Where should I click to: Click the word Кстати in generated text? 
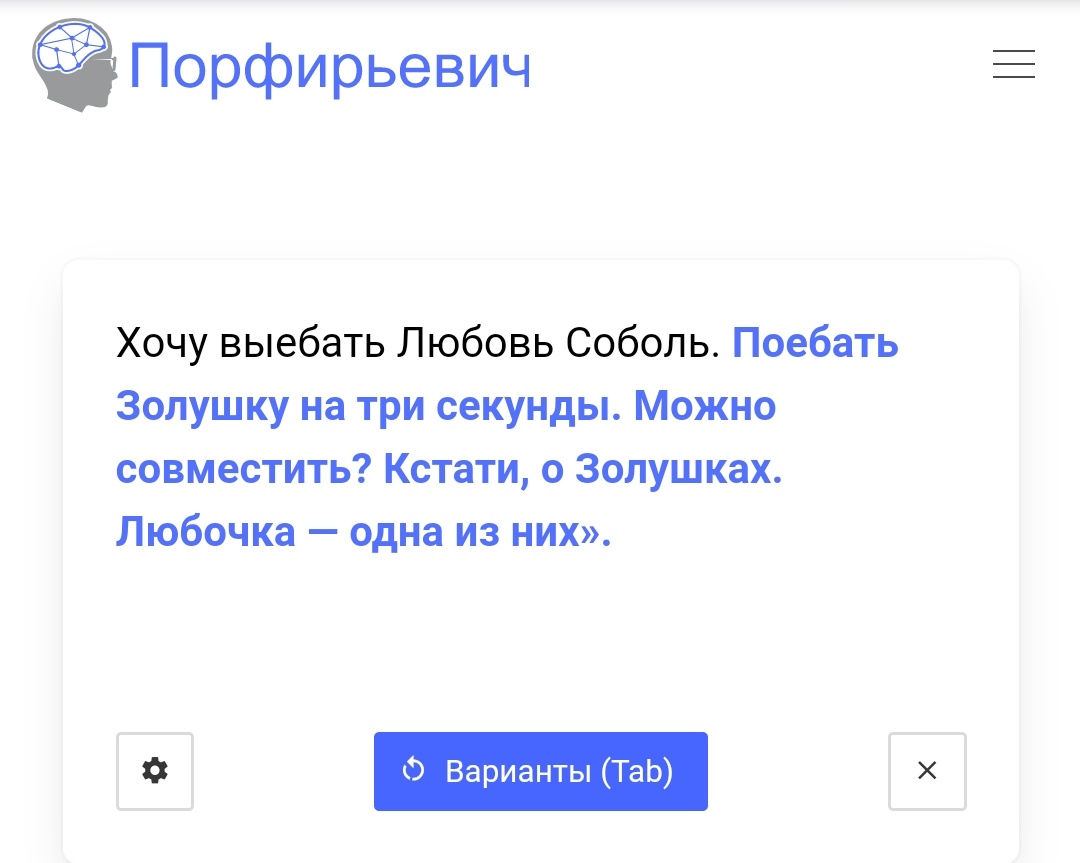point(456,469)
